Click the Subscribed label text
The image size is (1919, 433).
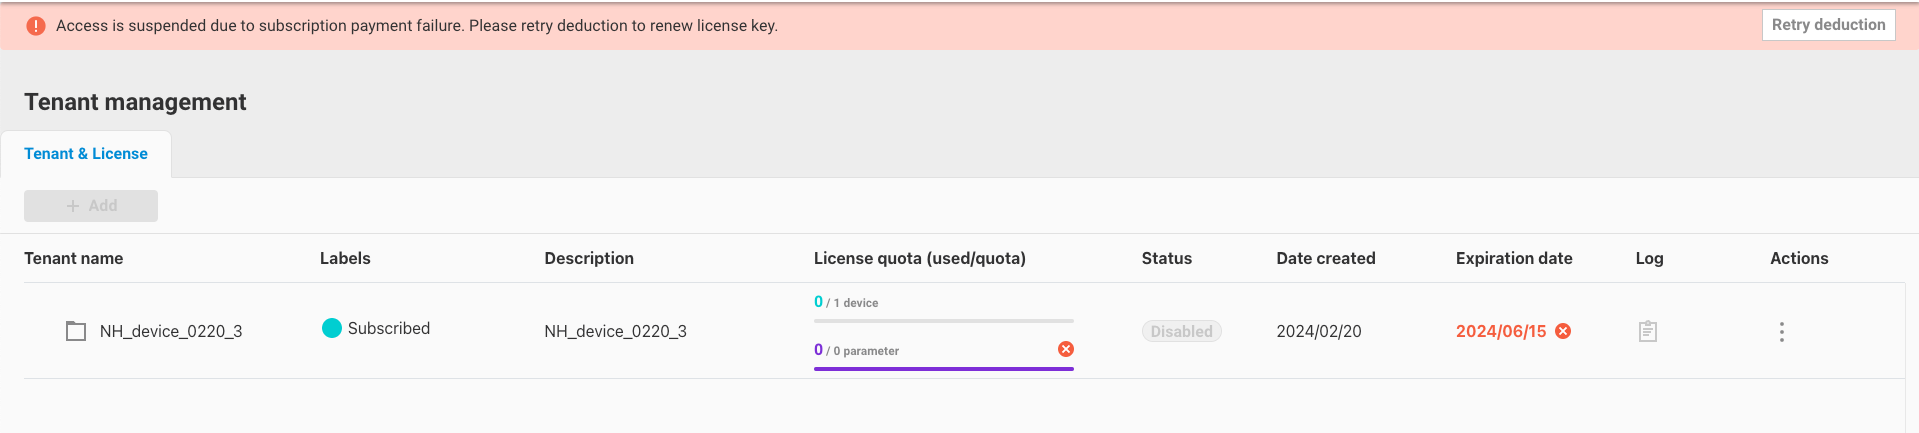(389, 328)
